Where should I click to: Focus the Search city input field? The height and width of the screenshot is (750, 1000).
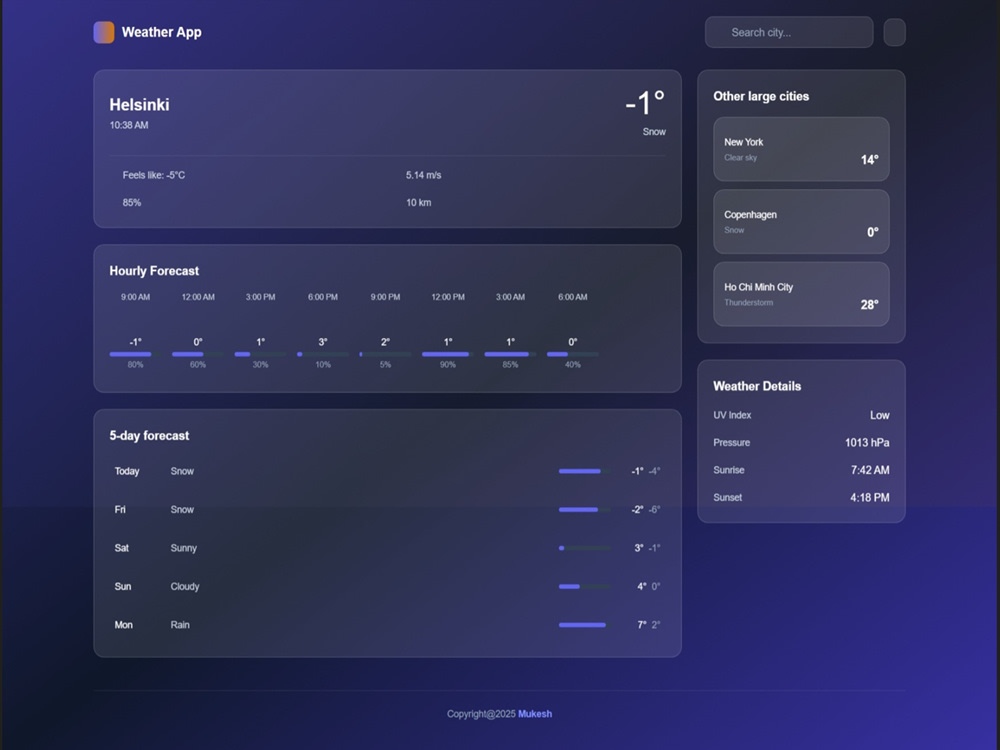[x=789, y=33]
